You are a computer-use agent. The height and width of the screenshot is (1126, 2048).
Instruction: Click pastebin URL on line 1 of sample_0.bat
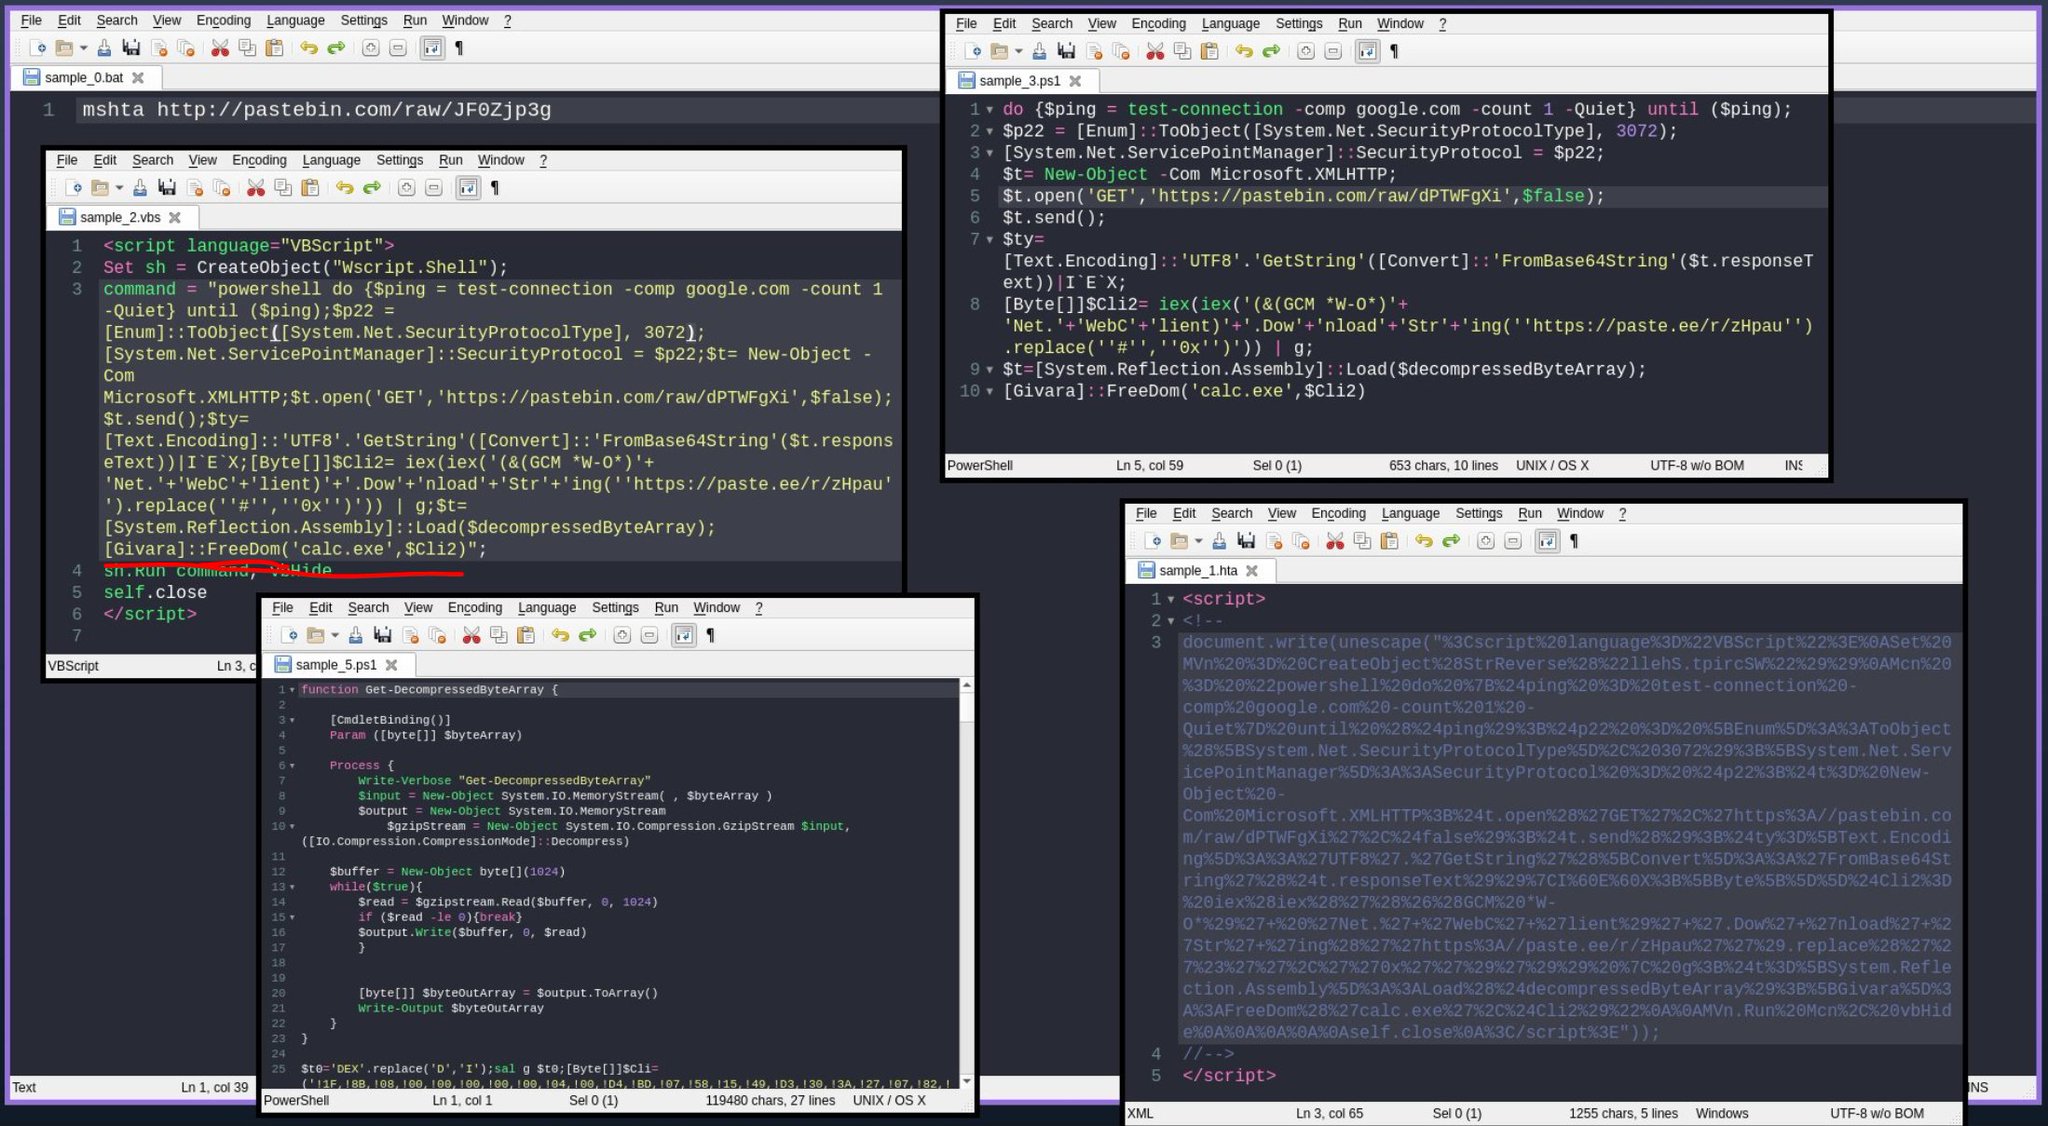(x=353, y=110)
